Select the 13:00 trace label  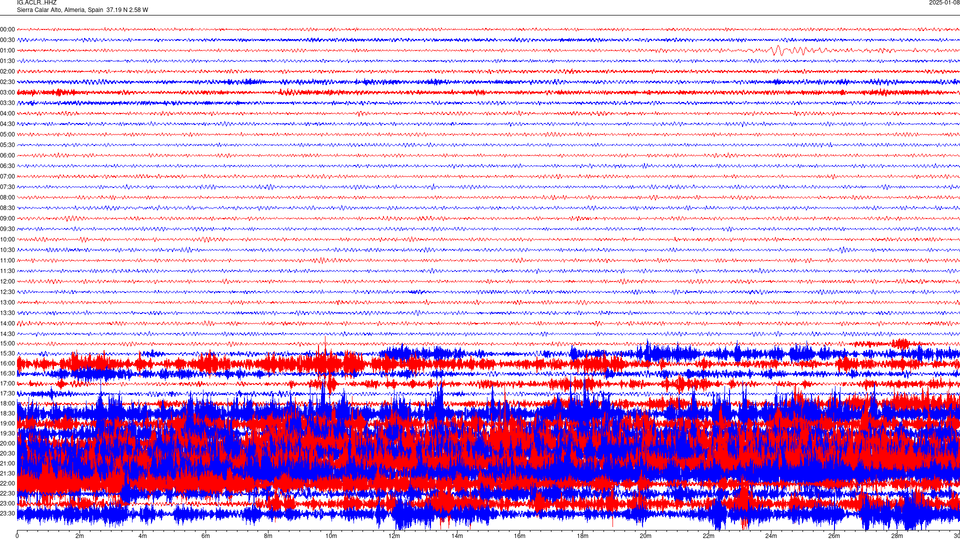click(7, 302)
